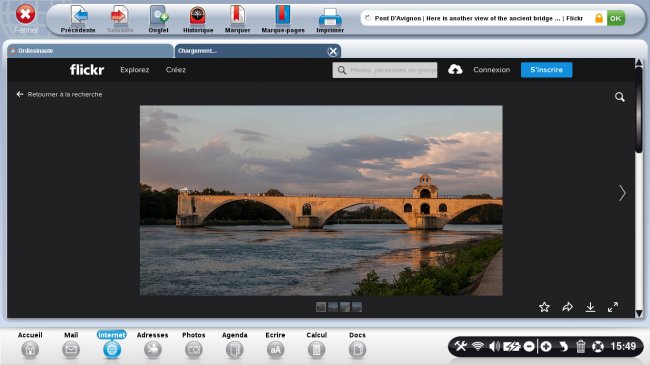Select the third photostream thumbnail
Screen dimensions: 650x365
click(x=345, y=307)
